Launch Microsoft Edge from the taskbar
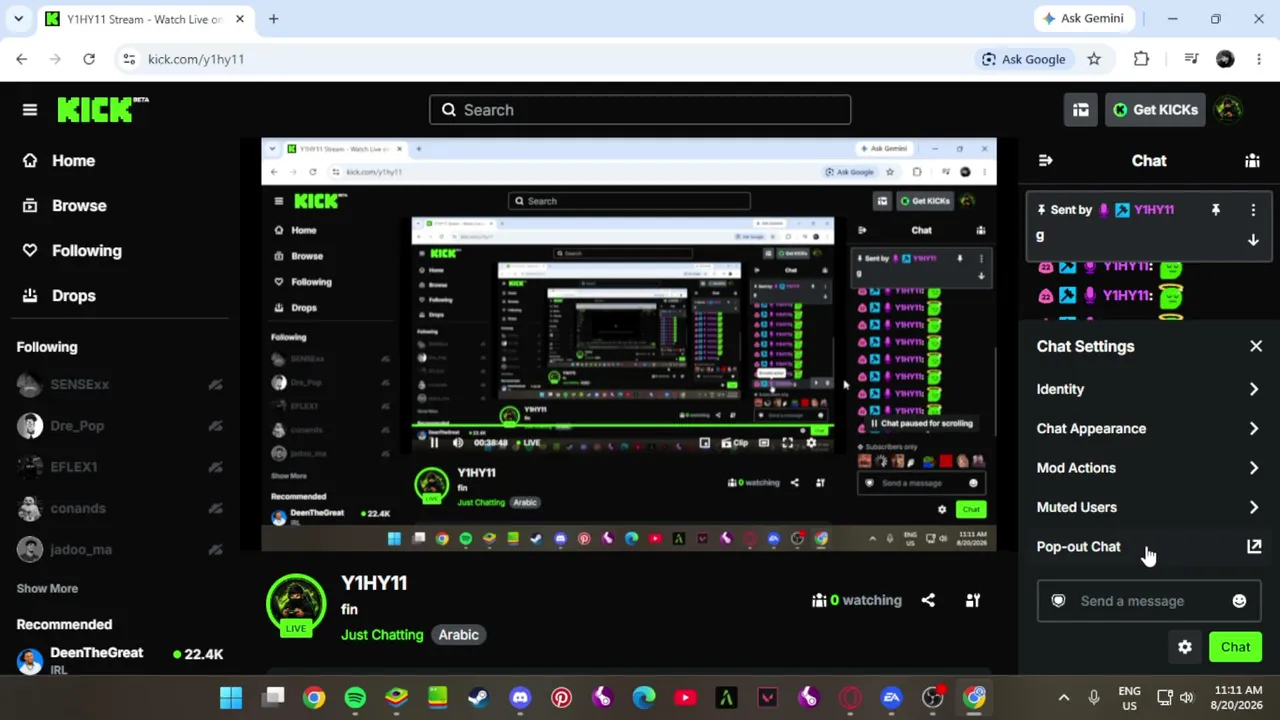 click(x=643, y=697)
